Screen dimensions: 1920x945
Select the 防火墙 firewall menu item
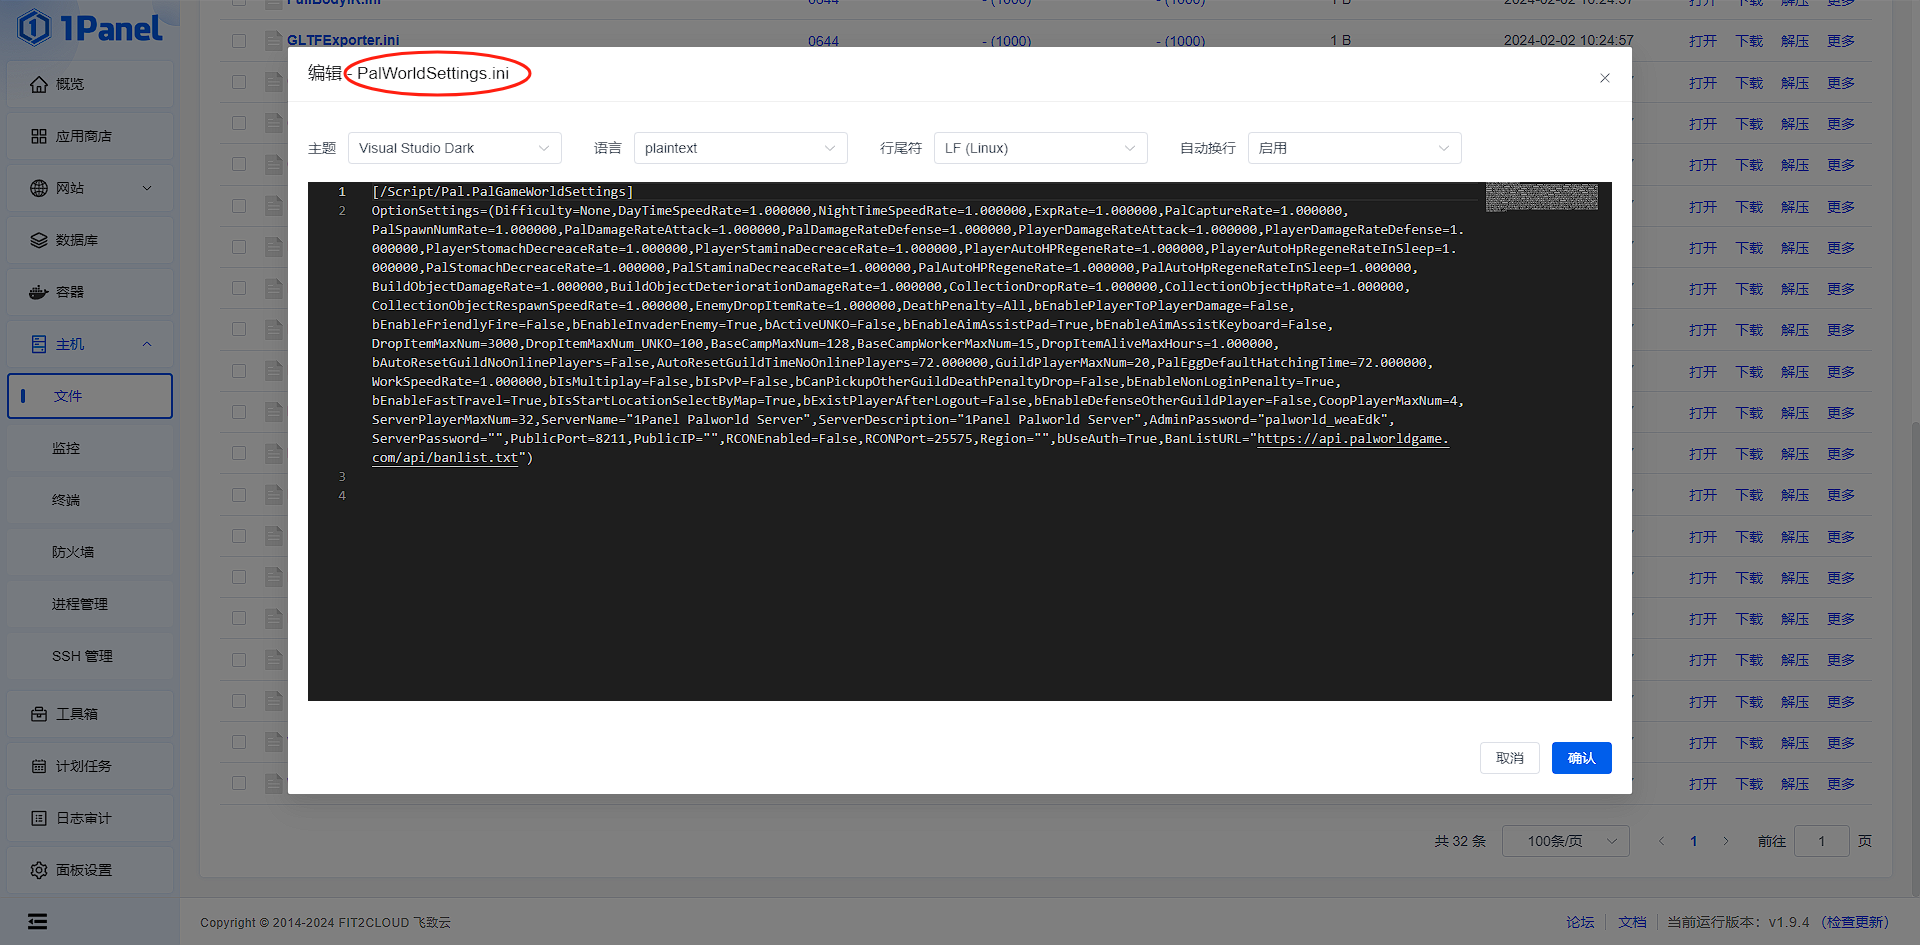tap(90, 552)
